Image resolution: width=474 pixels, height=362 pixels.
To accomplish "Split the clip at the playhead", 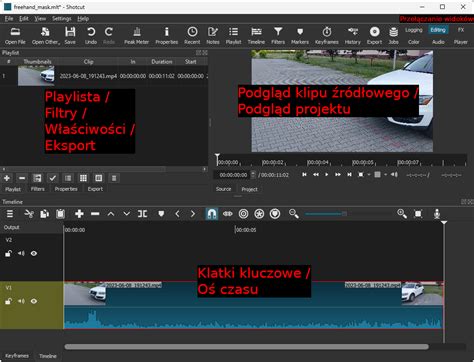I will point(142,214).
